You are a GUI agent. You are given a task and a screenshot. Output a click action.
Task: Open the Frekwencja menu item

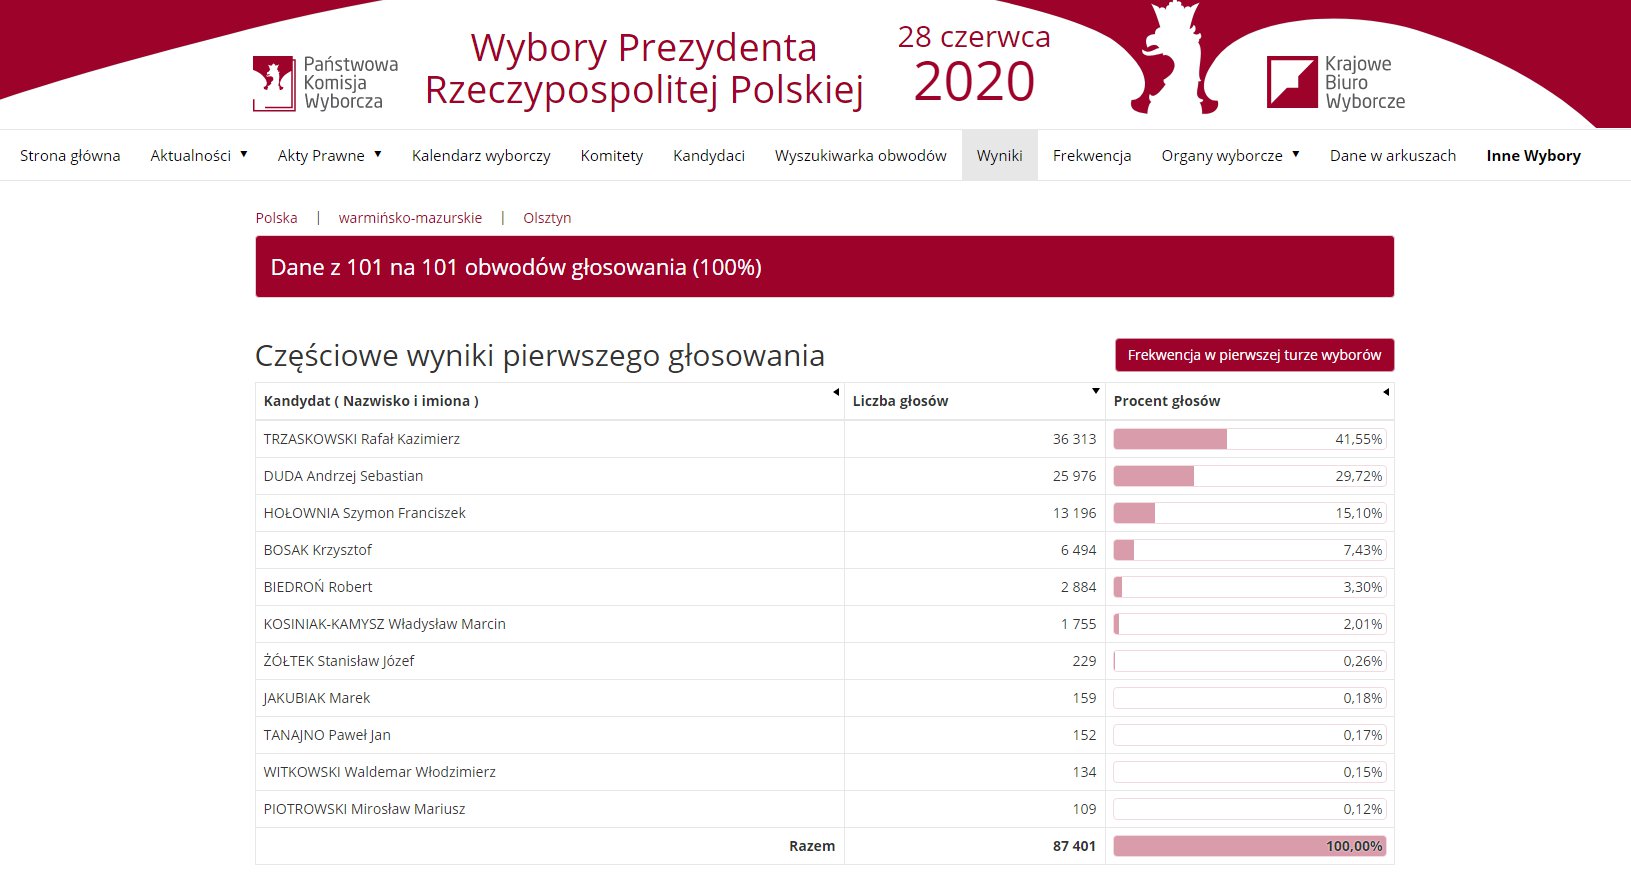(1092, 155)
